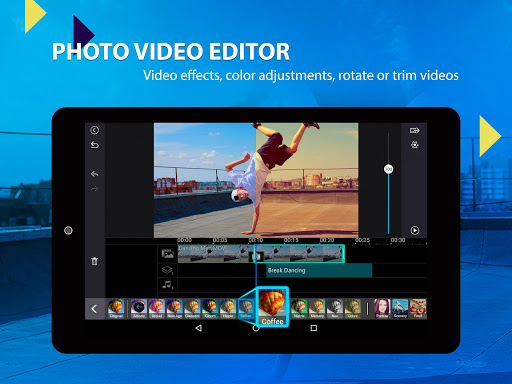Click the export/produce video icon

coord(414,130)
